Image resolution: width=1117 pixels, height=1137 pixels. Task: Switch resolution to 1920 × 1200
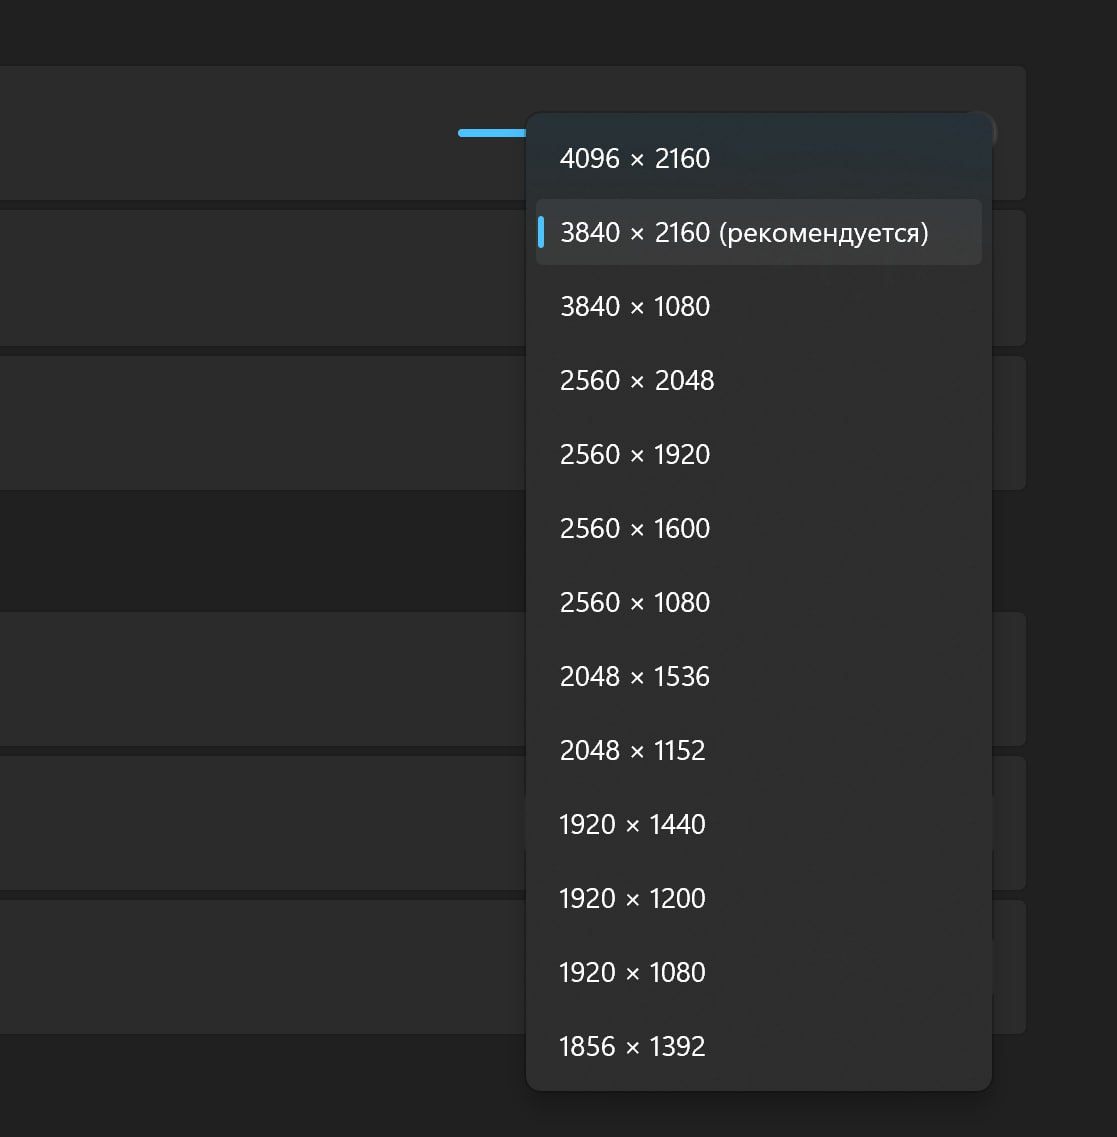pyautogui.click(x=759, y=898)
